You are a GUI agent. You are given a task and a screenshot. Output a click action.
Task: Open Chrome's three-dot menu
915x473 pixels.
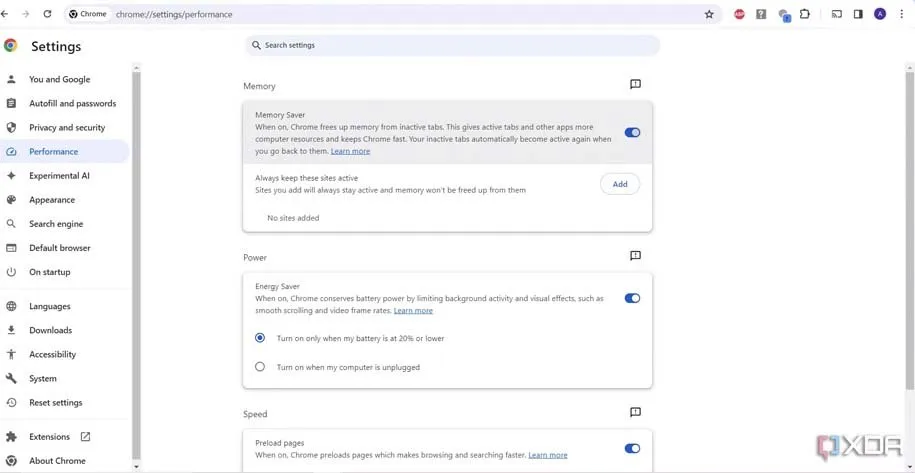click(x=901, y=14)
